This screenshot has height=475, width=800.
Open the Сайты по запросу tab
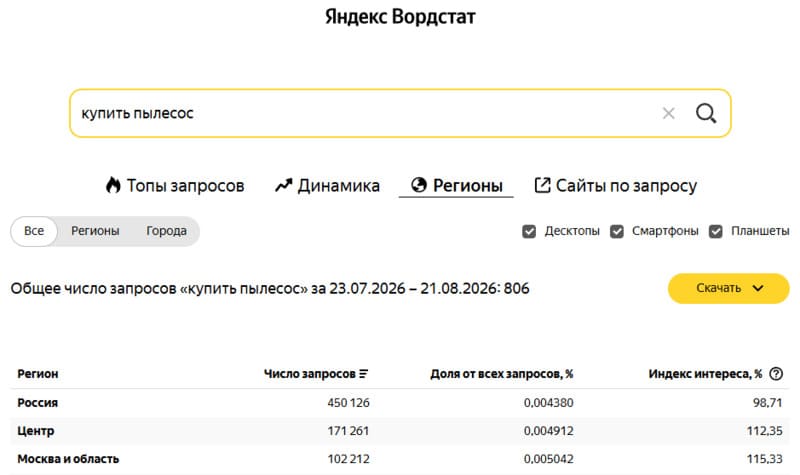point(615,186)
